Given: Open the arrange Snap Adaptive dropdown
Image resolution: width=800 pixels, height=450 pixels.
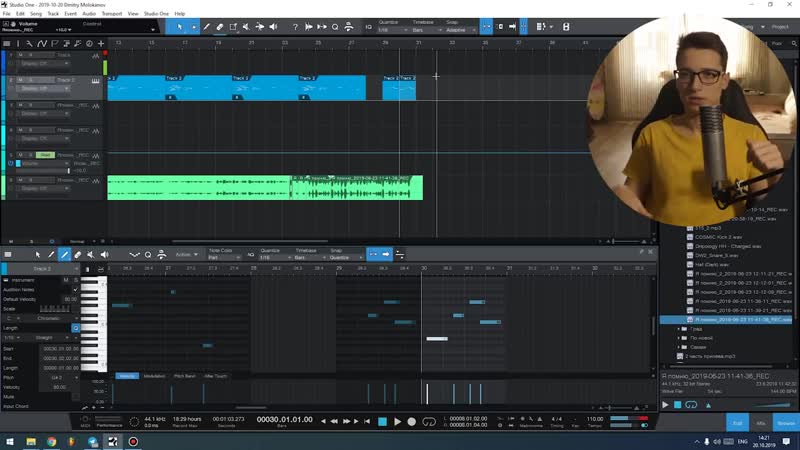Looking at the screenshot, I should point(461,30).
